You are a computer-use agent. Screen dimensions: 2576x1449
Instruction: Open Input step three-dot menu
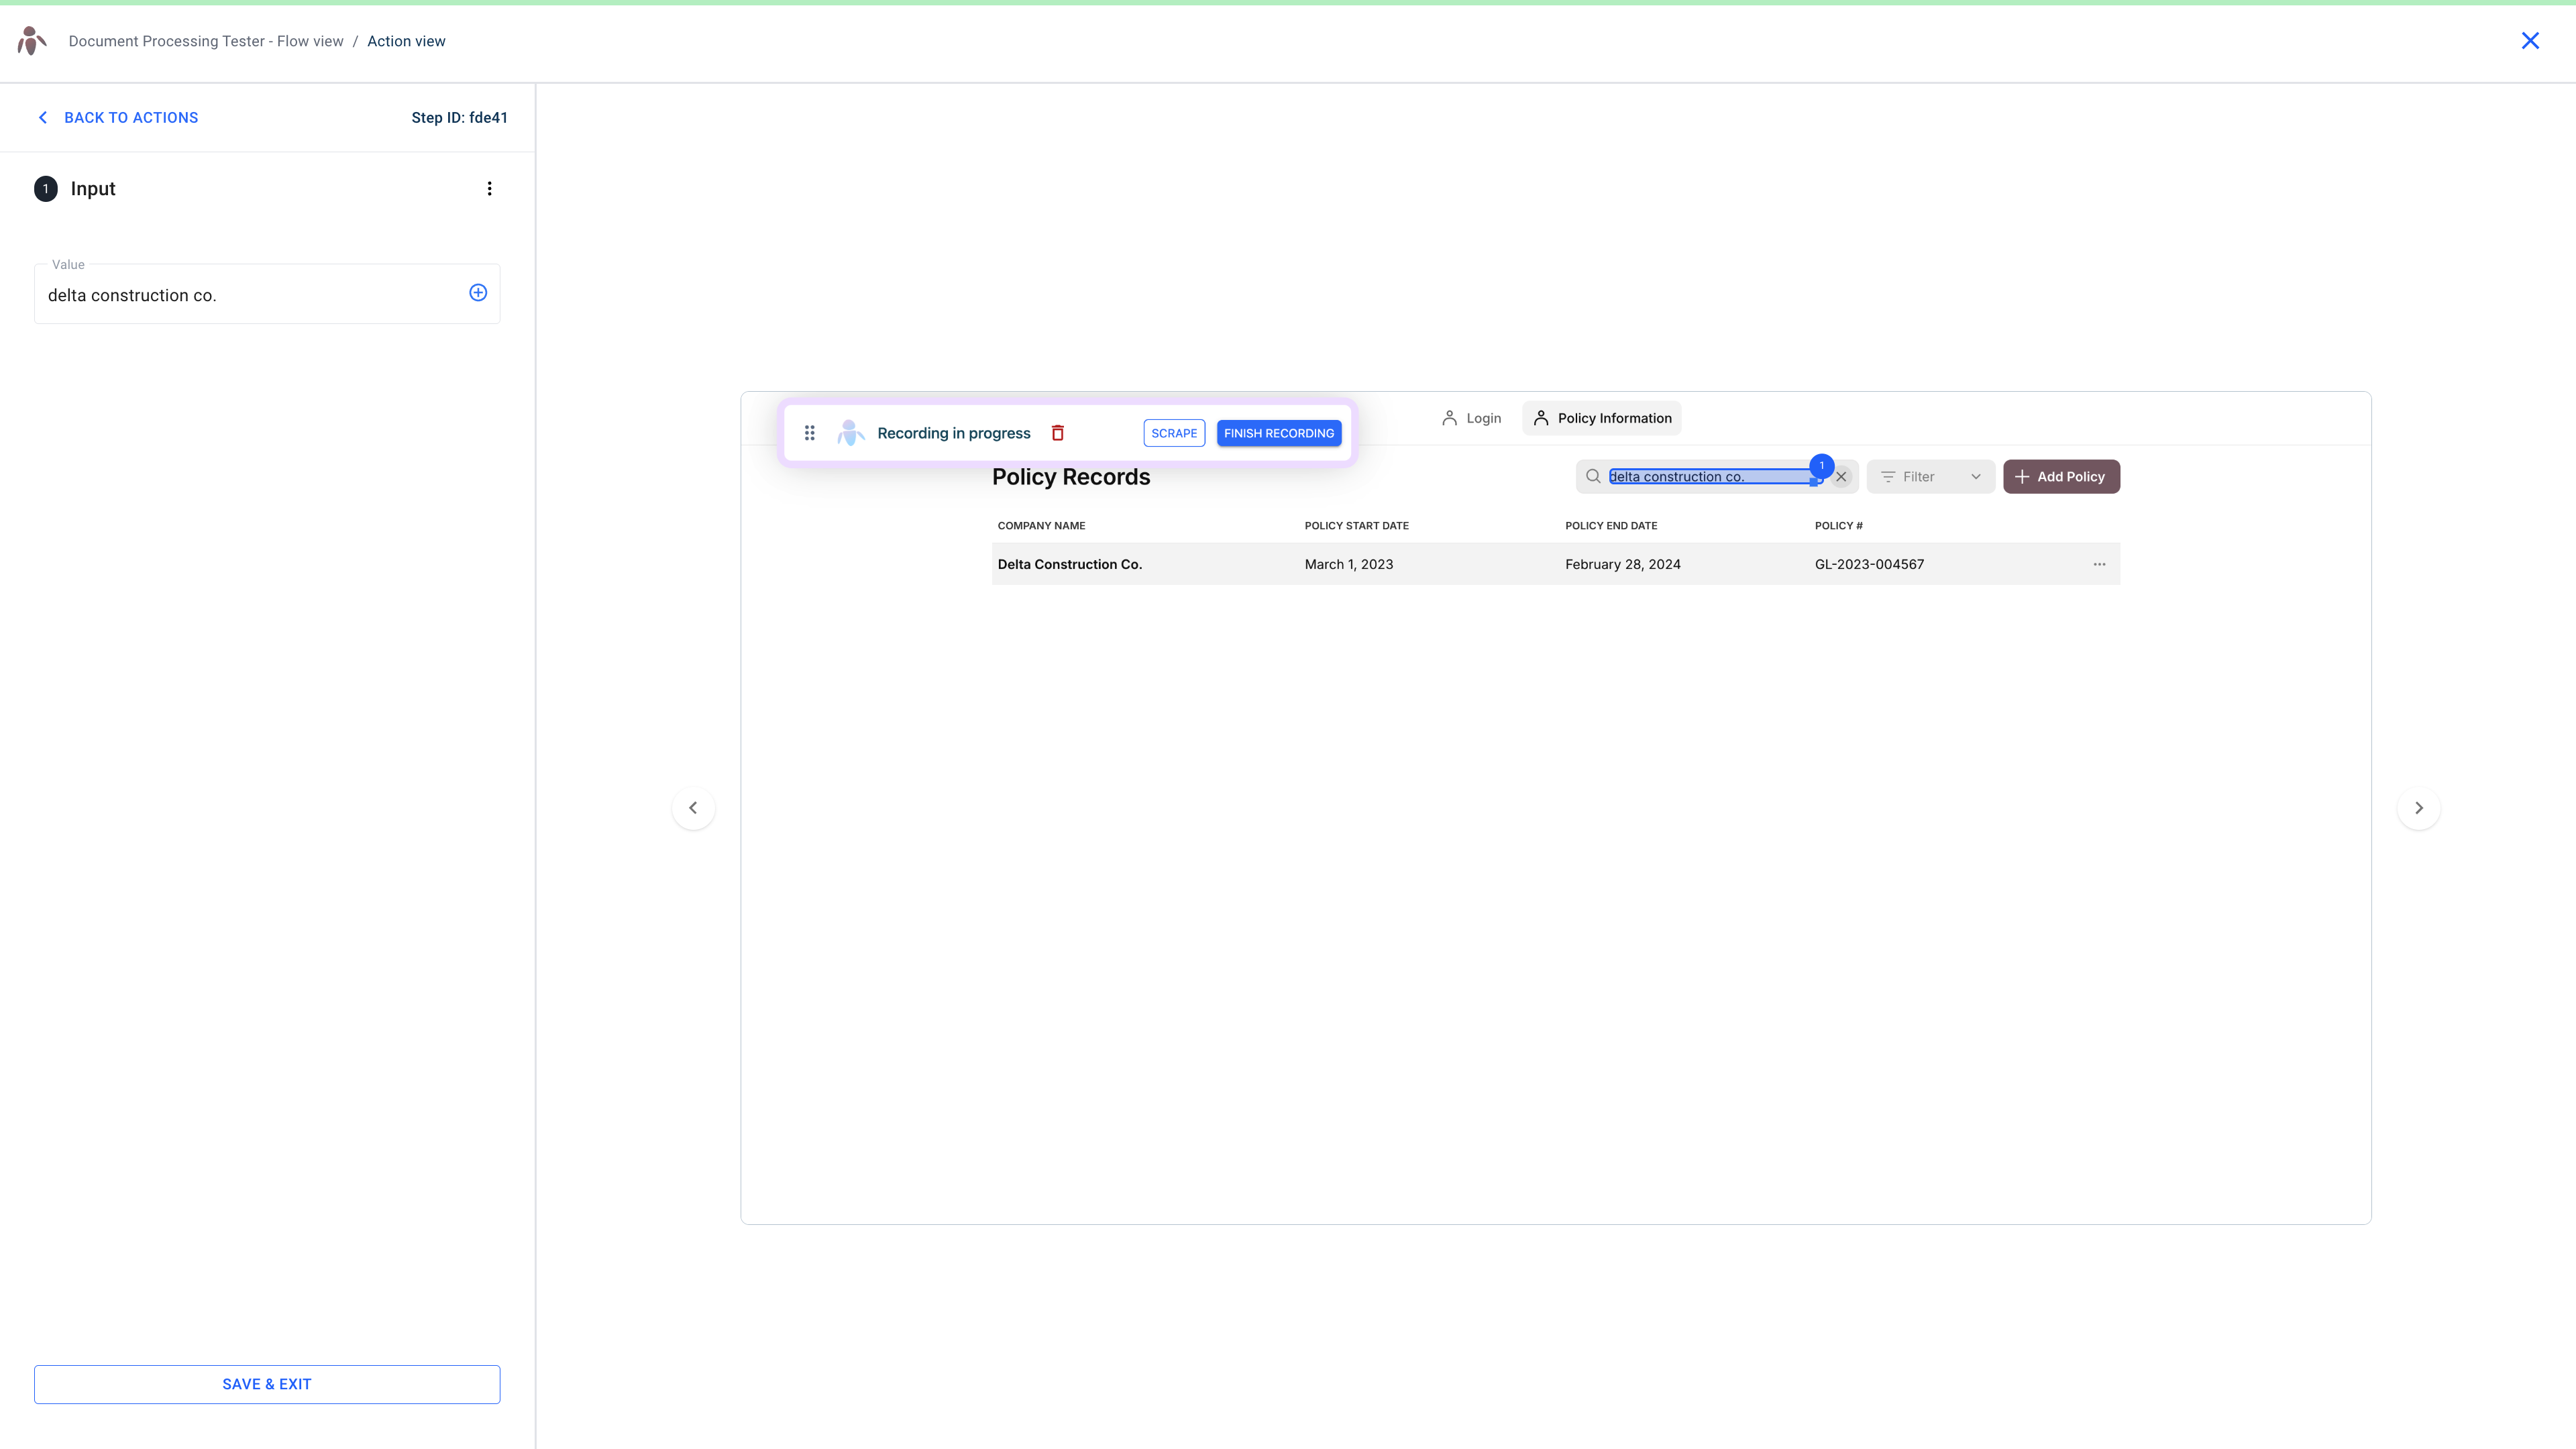click(489, 189)
